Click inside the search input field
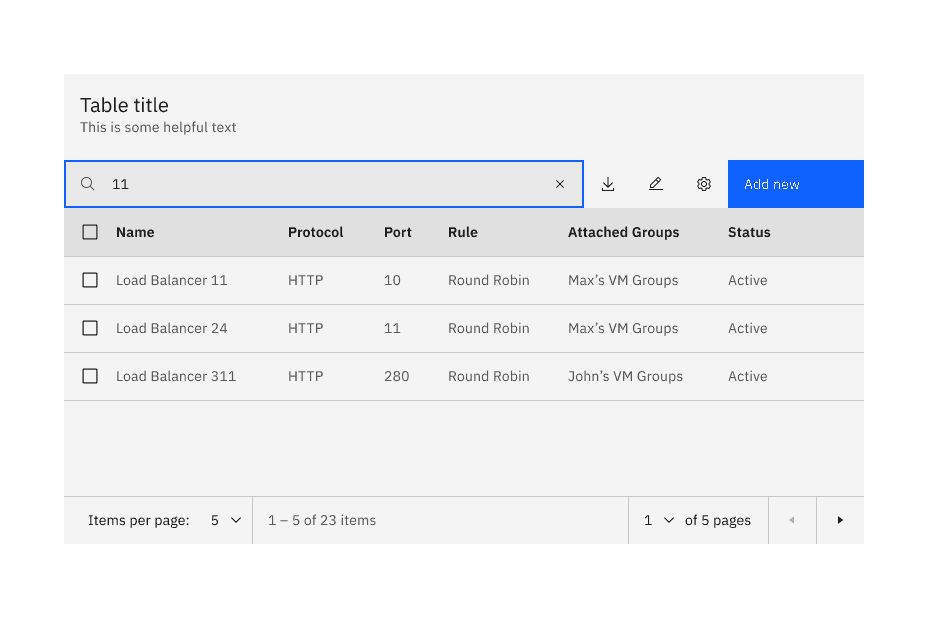 coord(300,184)
